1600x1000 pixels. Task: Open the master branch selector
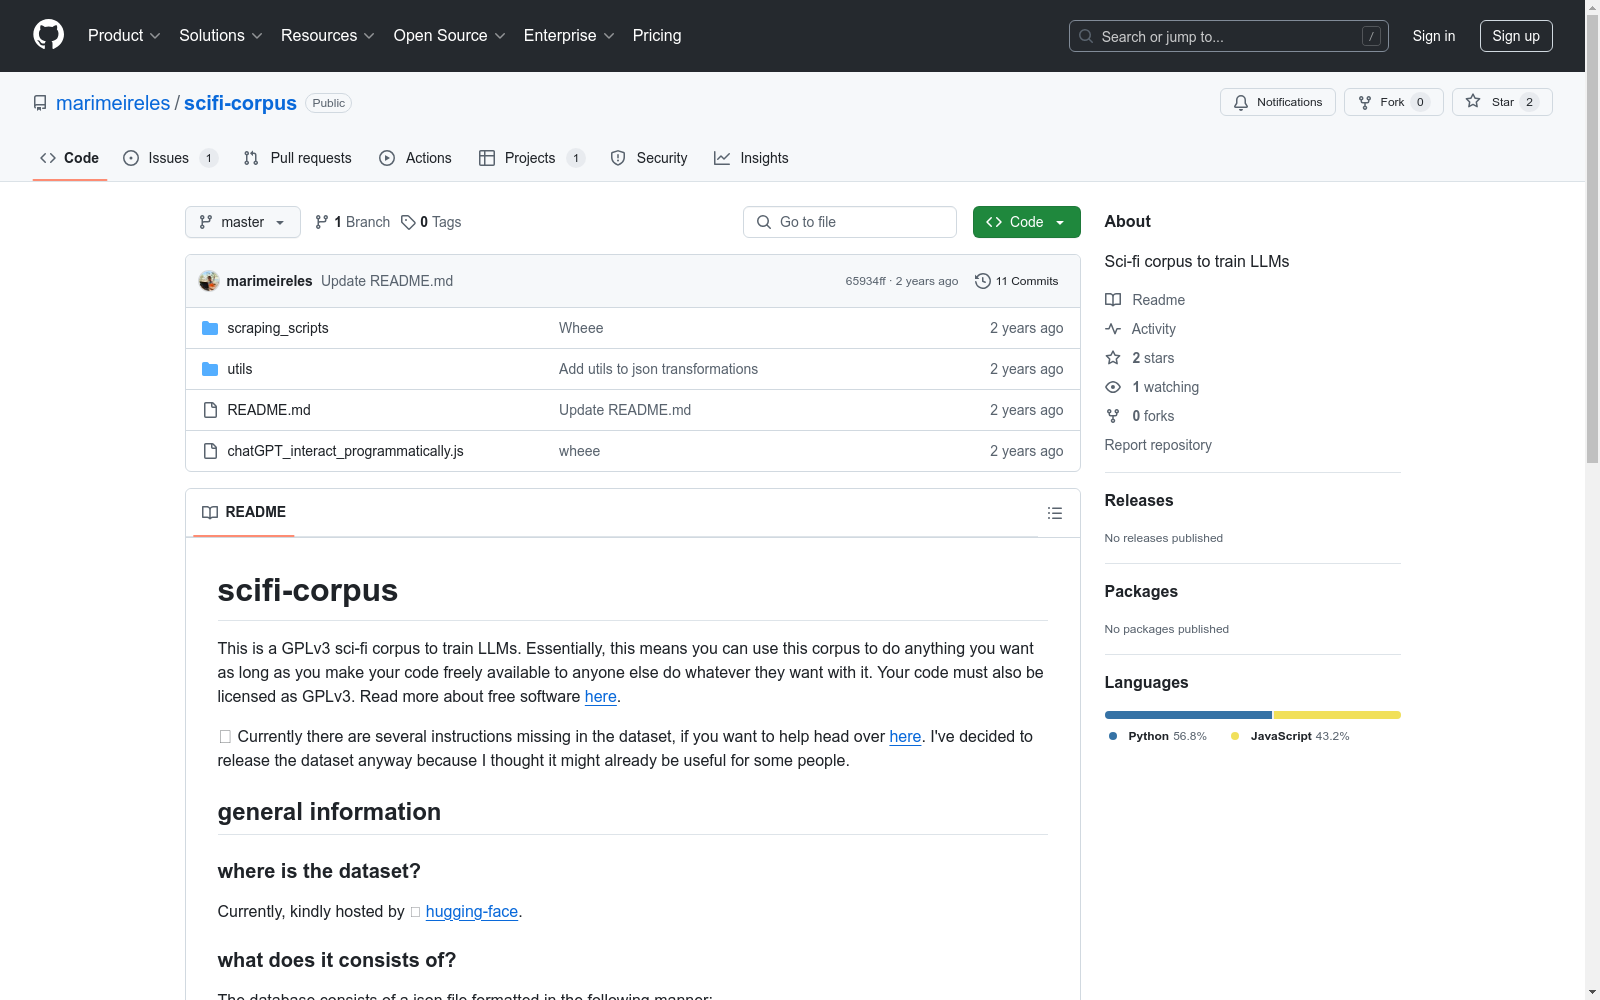click(x=243, y=222)
